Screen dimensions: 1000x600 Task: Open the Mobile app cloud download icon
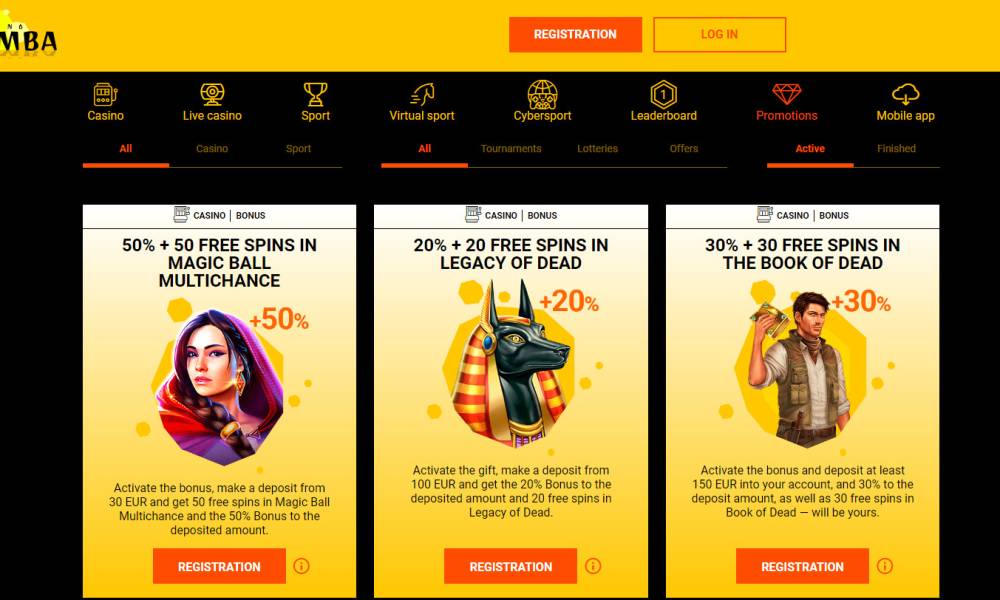point(905,94)
